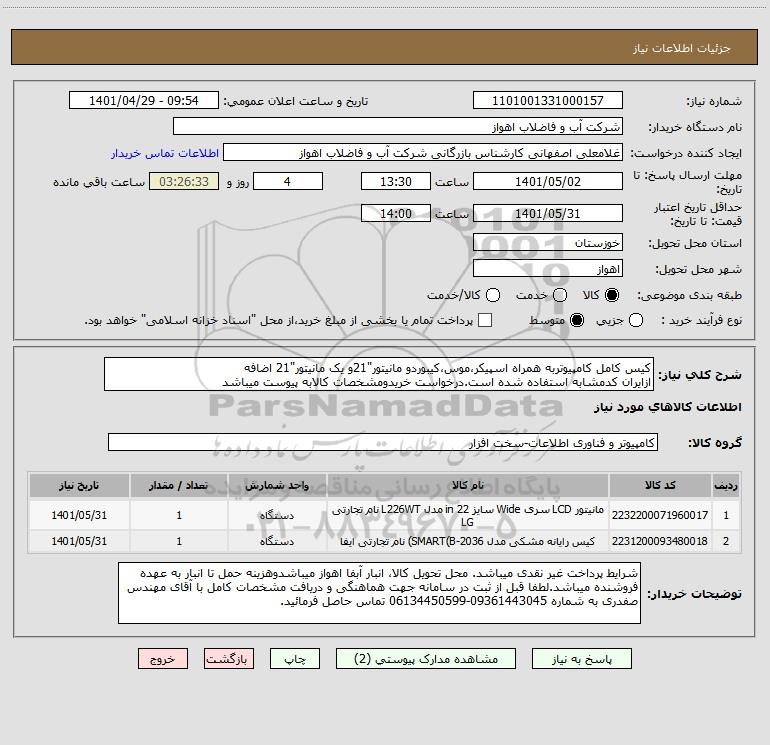
Task: Click the تاریخ نیاز column header
Action: click(79, 486)
